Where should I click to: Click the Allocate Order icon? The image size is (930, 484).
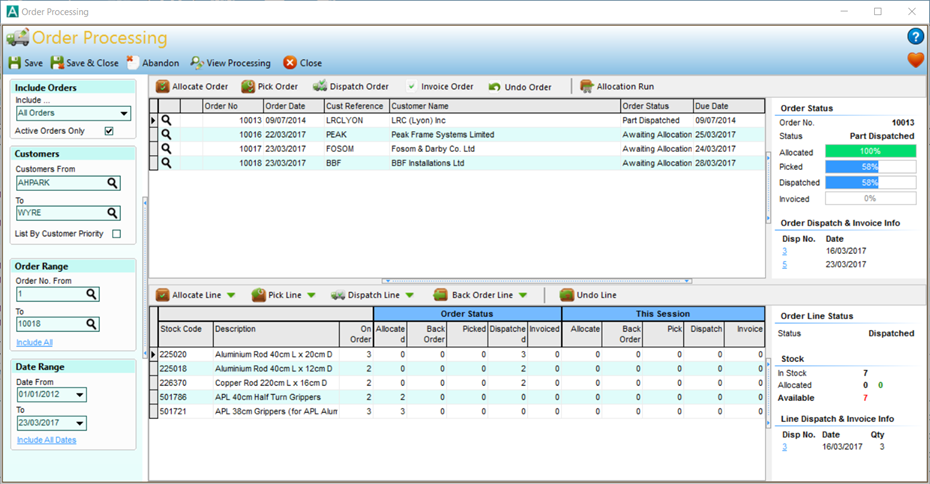(x=163, y=87)
